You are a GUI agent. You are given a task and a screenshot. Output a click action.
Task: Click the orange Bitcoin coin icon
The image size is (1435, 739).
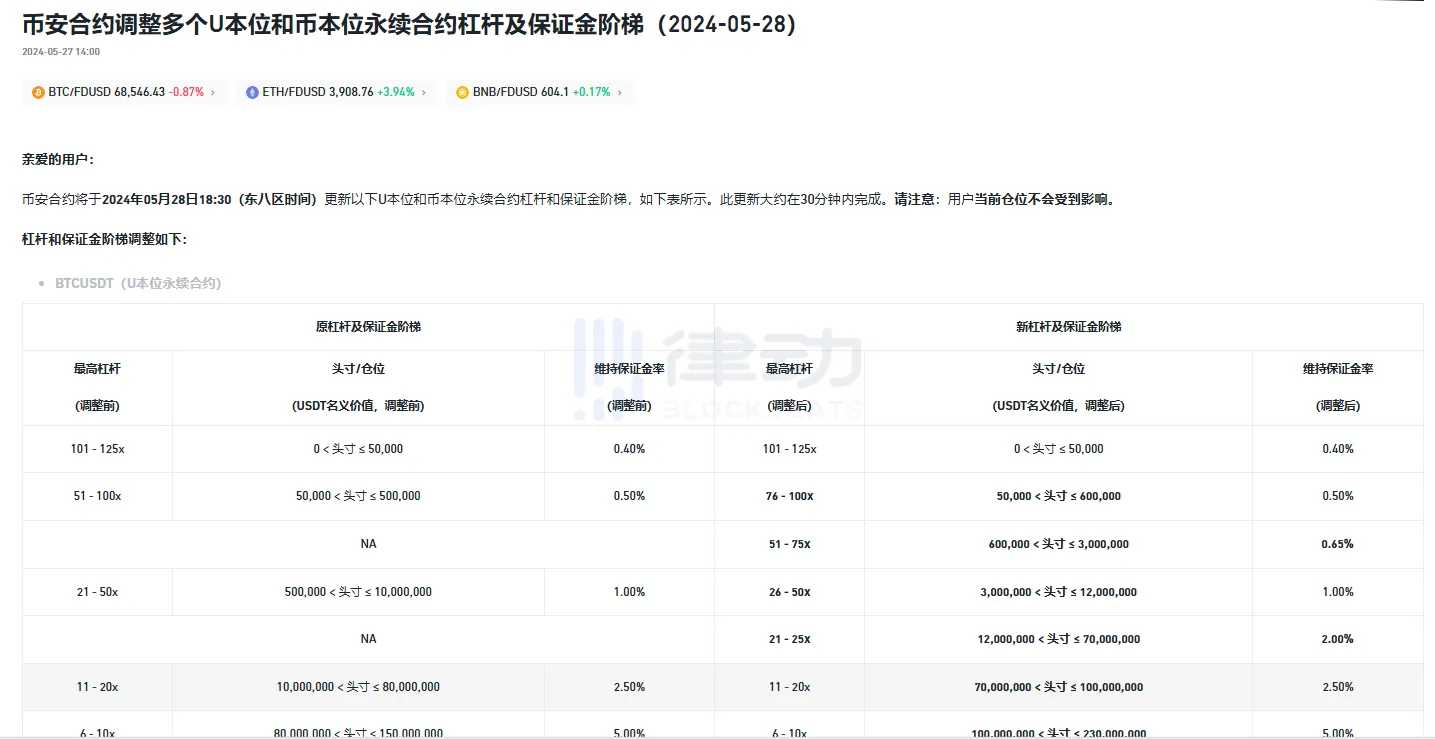tap(39, 92)
